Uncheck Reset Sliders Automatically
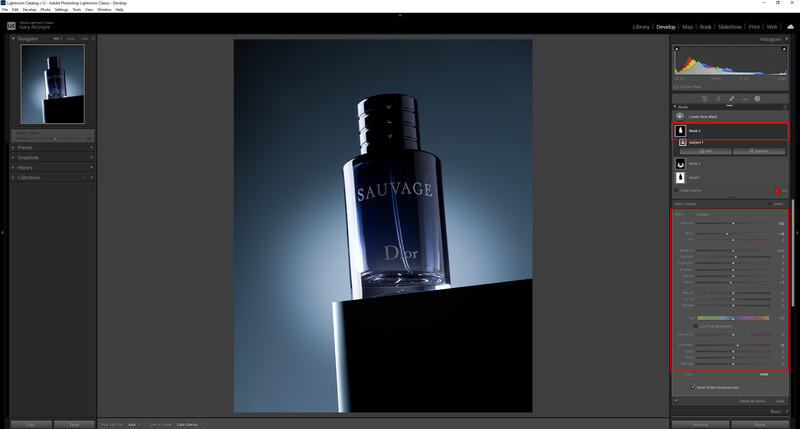 click(x=693, y=387)
